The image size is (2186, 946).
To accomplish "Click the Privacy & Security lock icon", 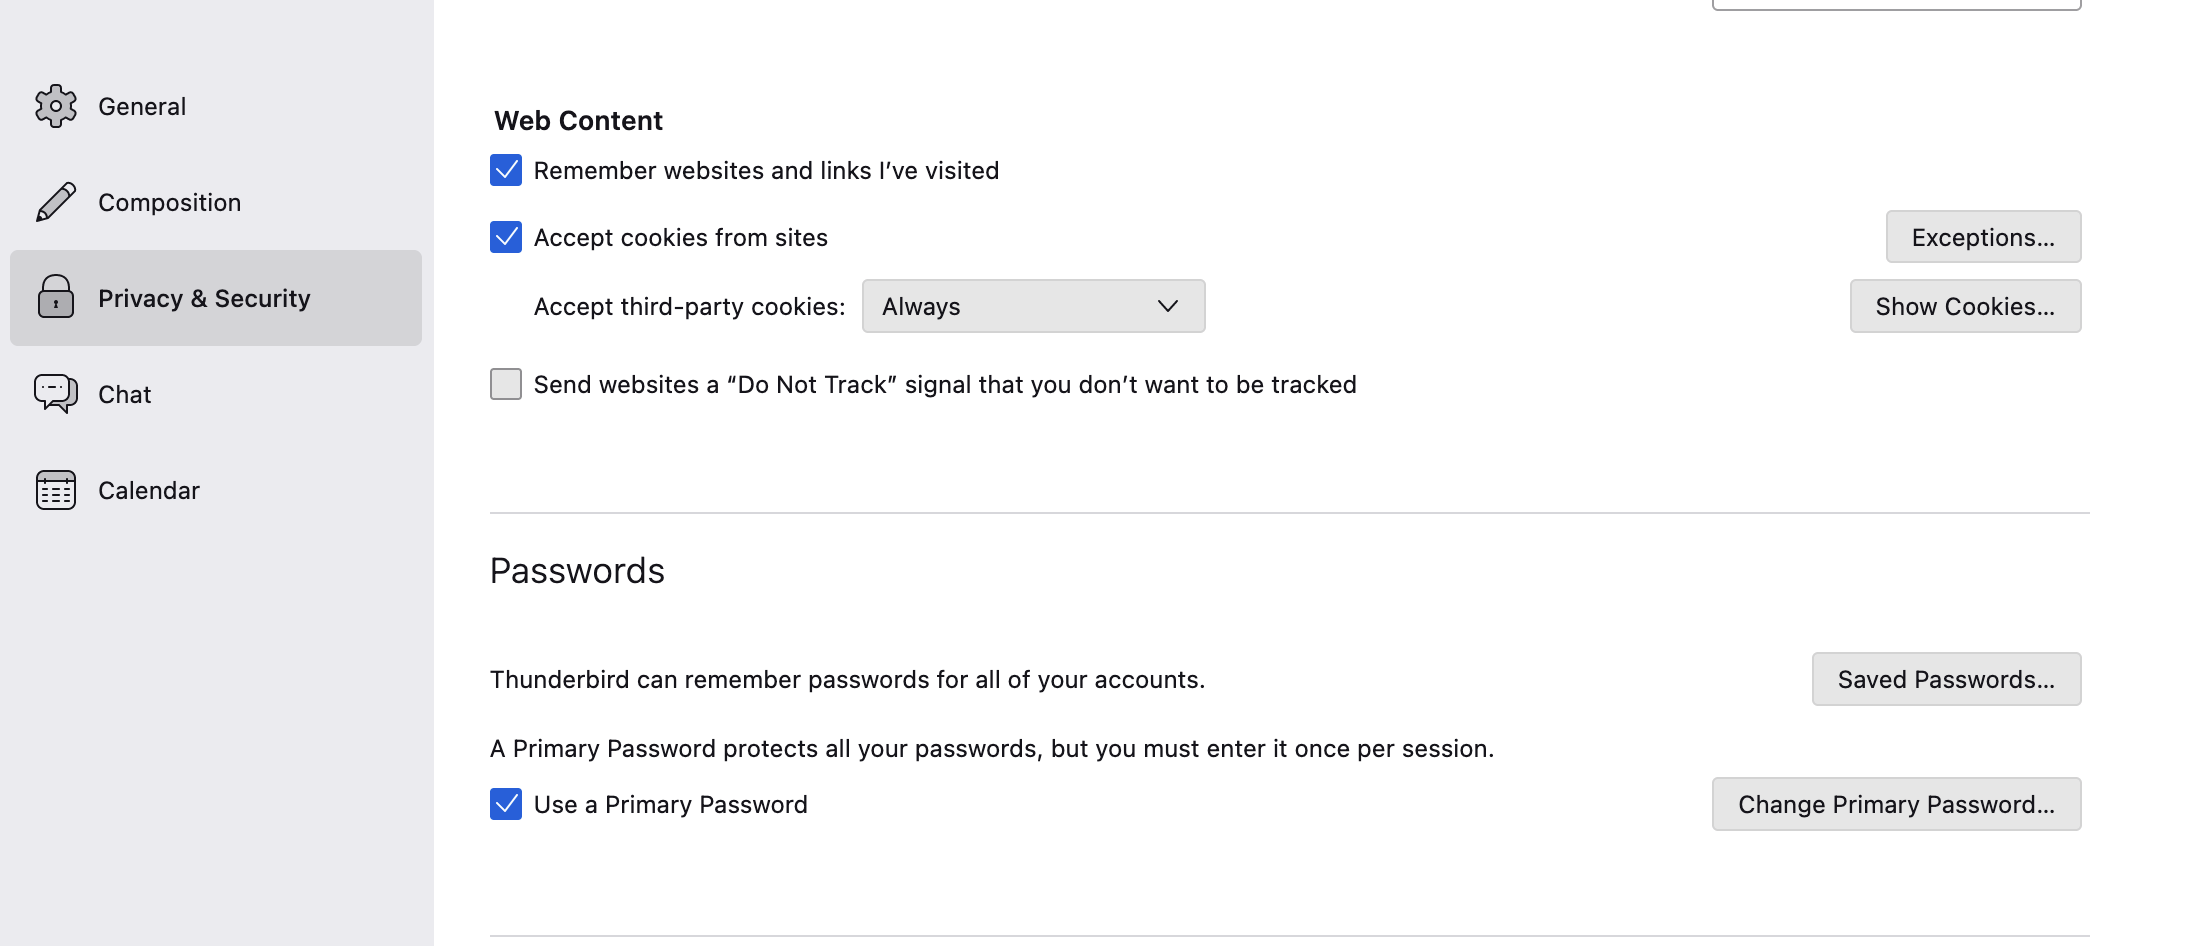I will pos(56,297).
